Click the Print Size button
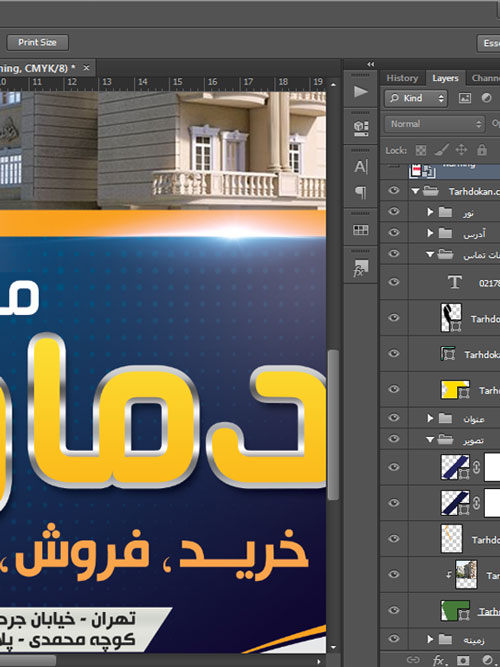 click(37, 43)
